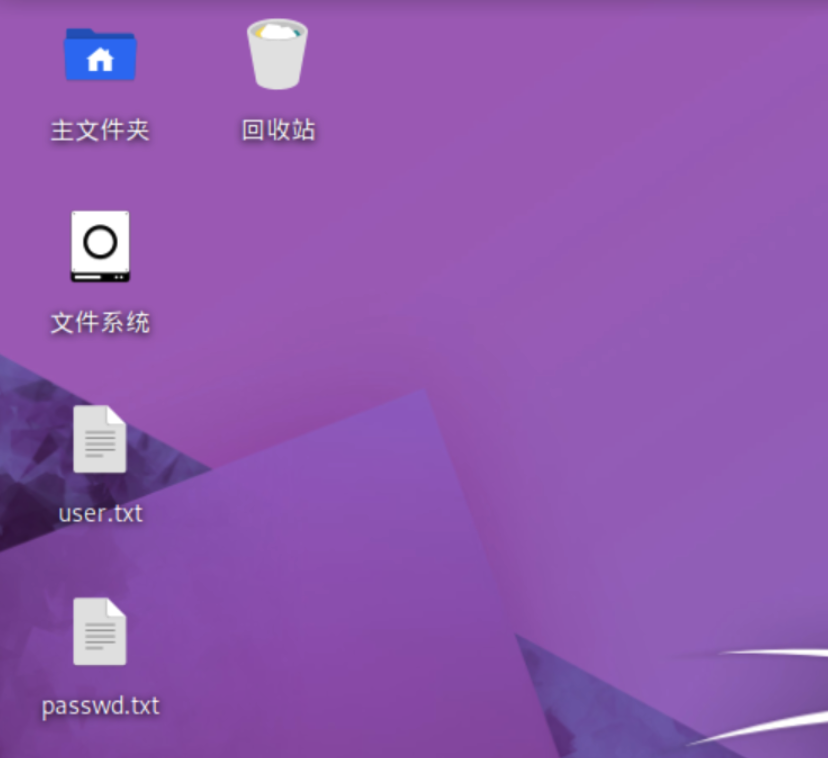Select the wastebasket icon containing paper
This screenshot has width=828, height=758.
277,55
